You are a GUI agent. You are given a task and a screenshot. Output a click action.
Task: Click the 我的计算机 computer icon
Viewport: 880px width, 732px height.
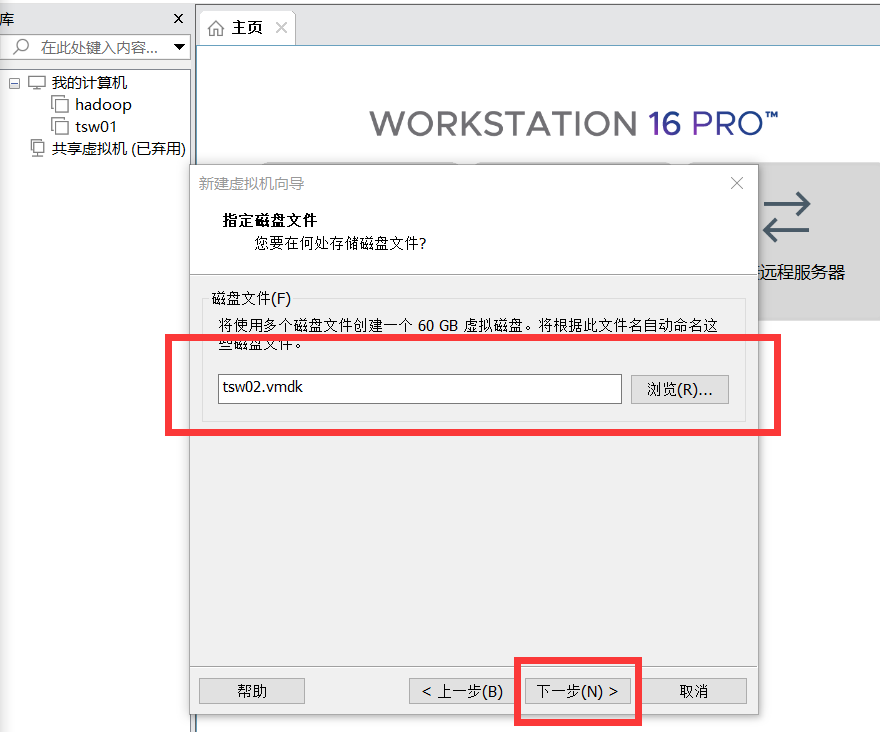(x=34, y=82)
